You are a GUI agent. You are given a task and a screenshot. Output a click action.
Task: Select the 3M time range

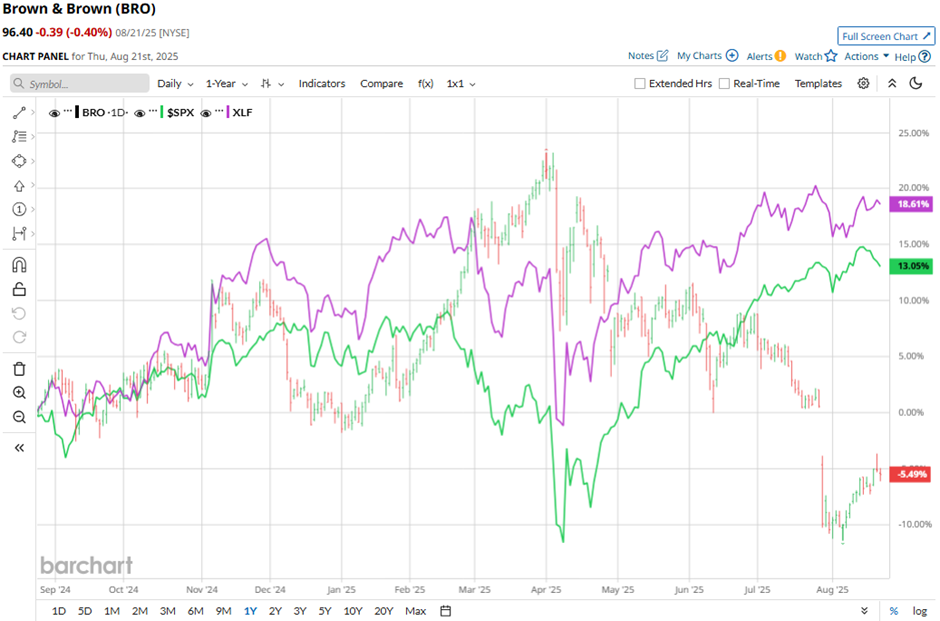[168, 611]
